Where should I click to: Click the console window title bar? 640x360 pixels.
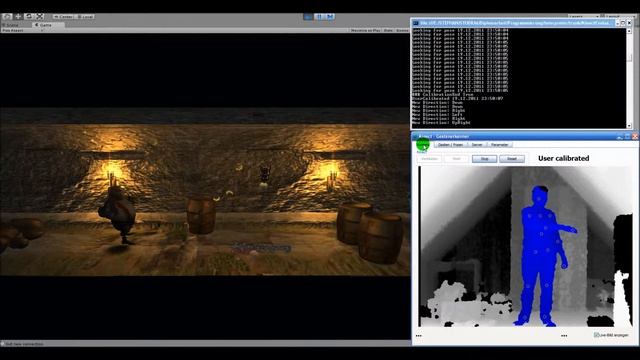(x=515, y=23)
